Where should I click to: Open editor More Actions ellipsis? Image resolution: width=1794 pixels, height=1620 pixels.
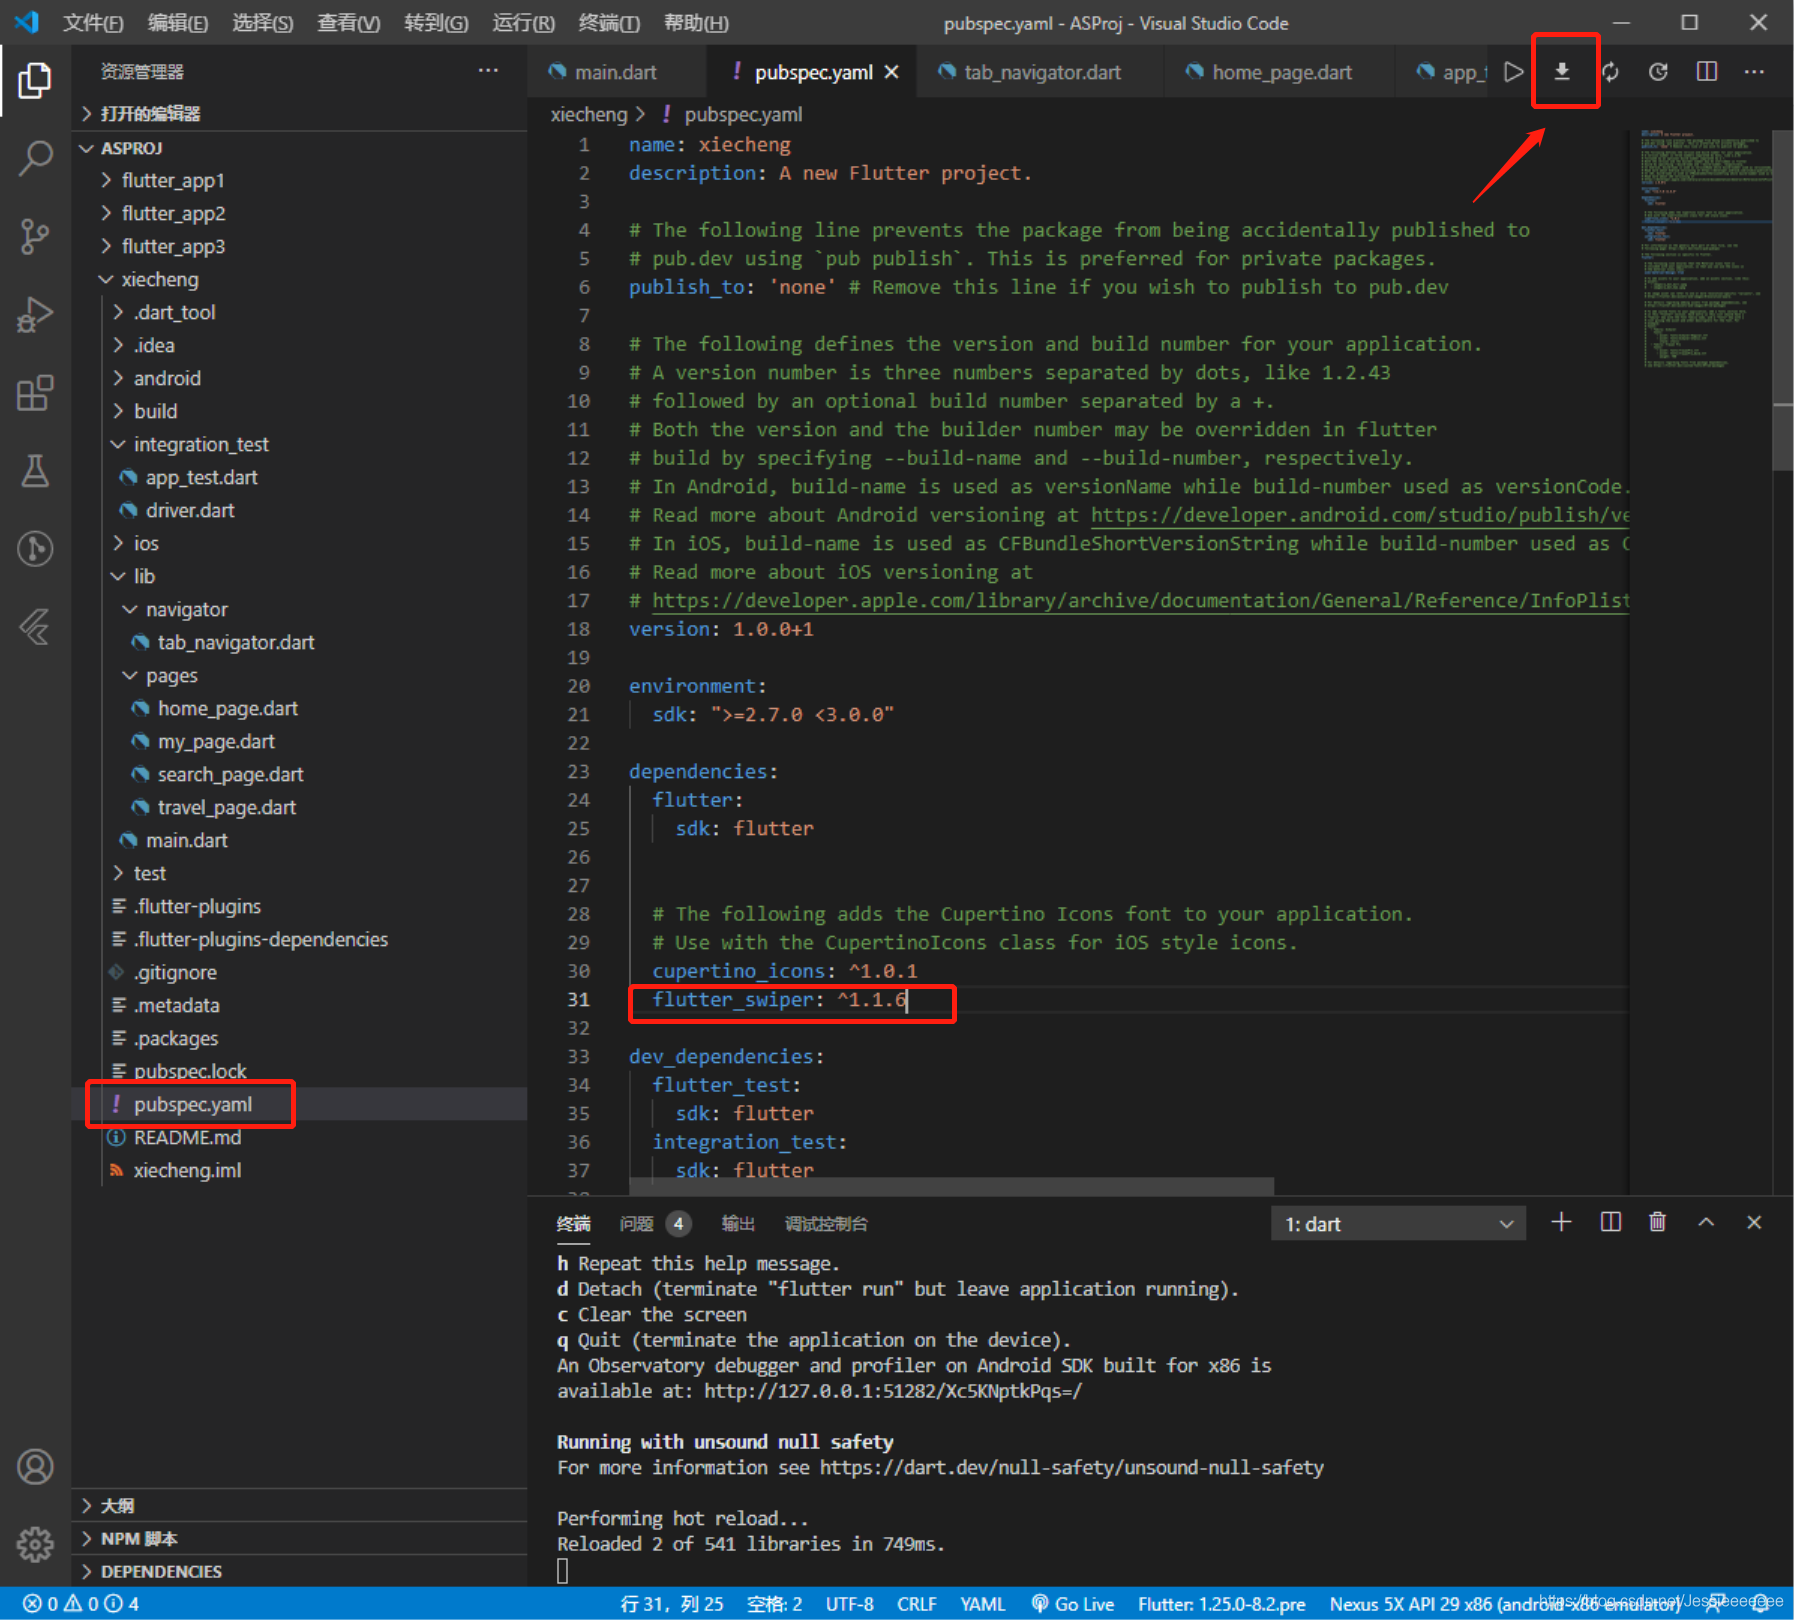point(1754,72)
